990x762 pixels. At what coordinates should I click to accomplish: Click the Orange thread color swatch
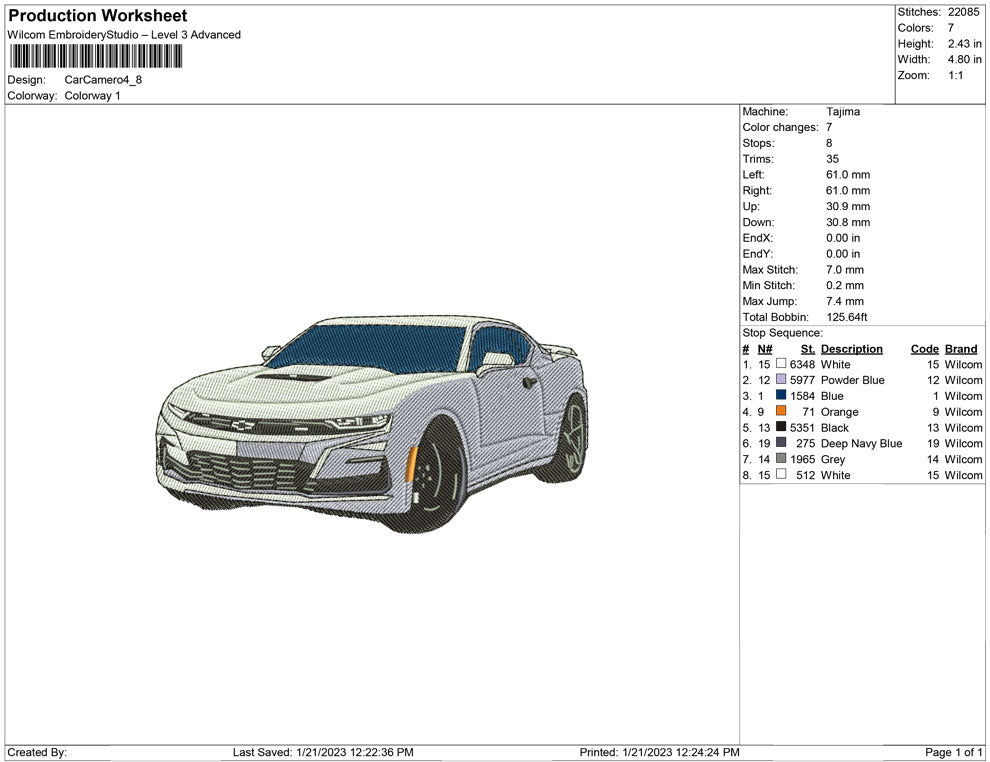click(x=781, y=411)
